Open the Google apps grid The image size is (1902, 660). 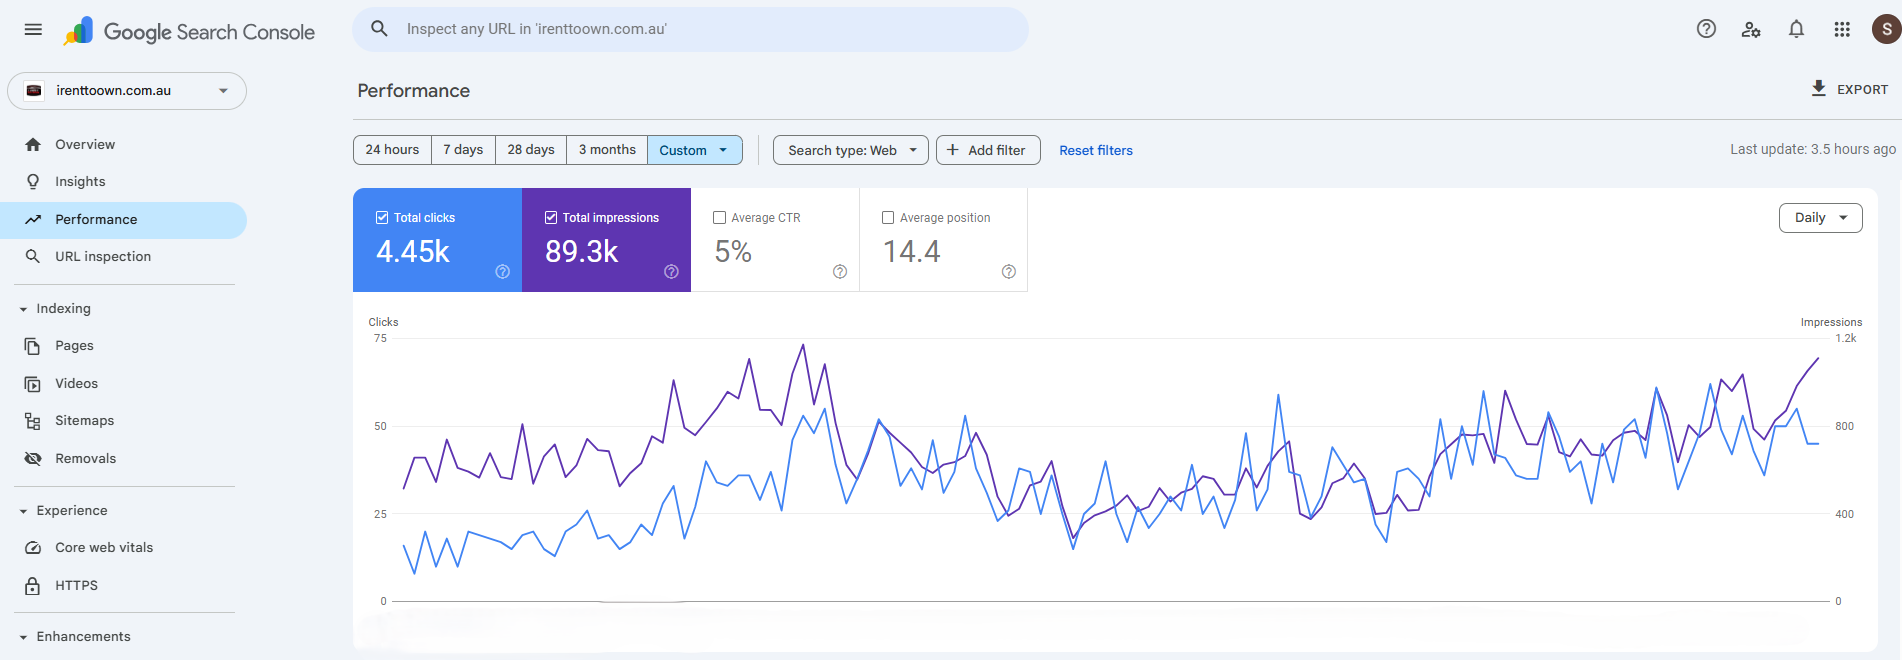pos(1842,29)
